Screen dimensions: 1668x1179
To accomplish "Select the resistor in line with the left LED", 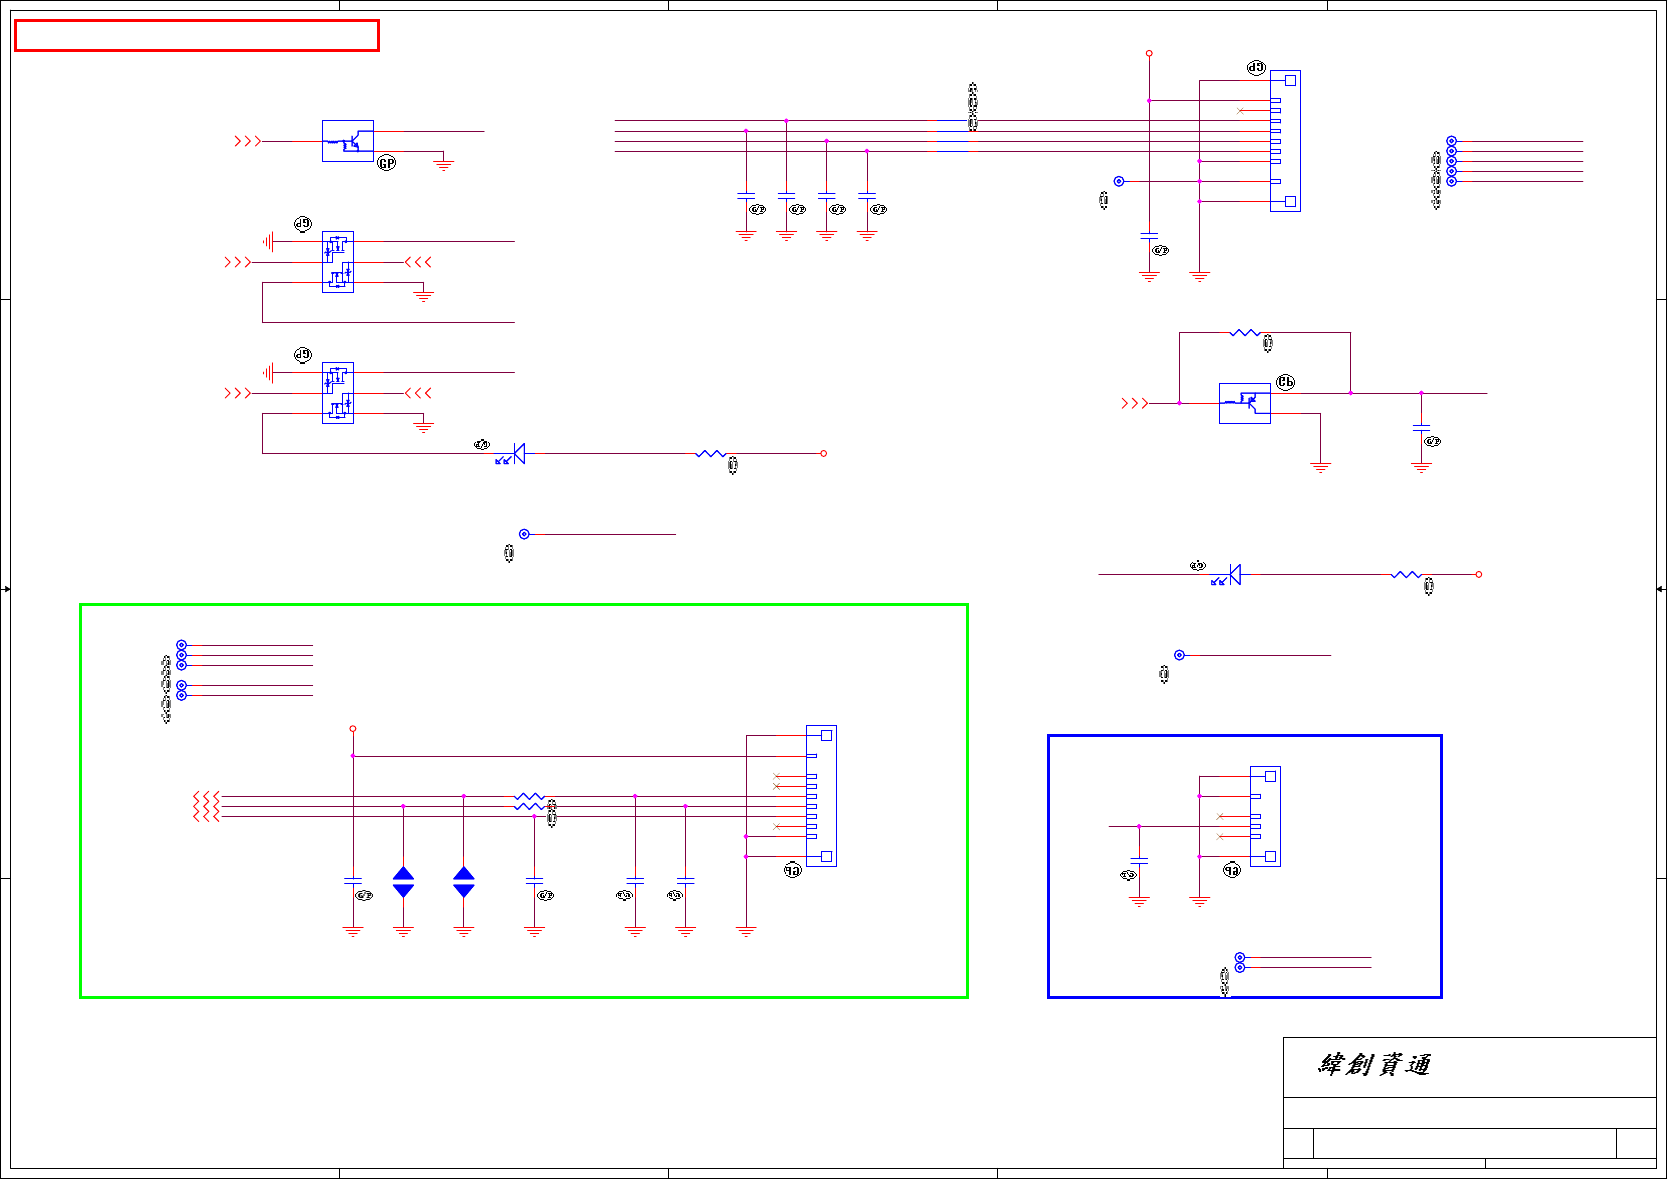I will pos(710,454).
